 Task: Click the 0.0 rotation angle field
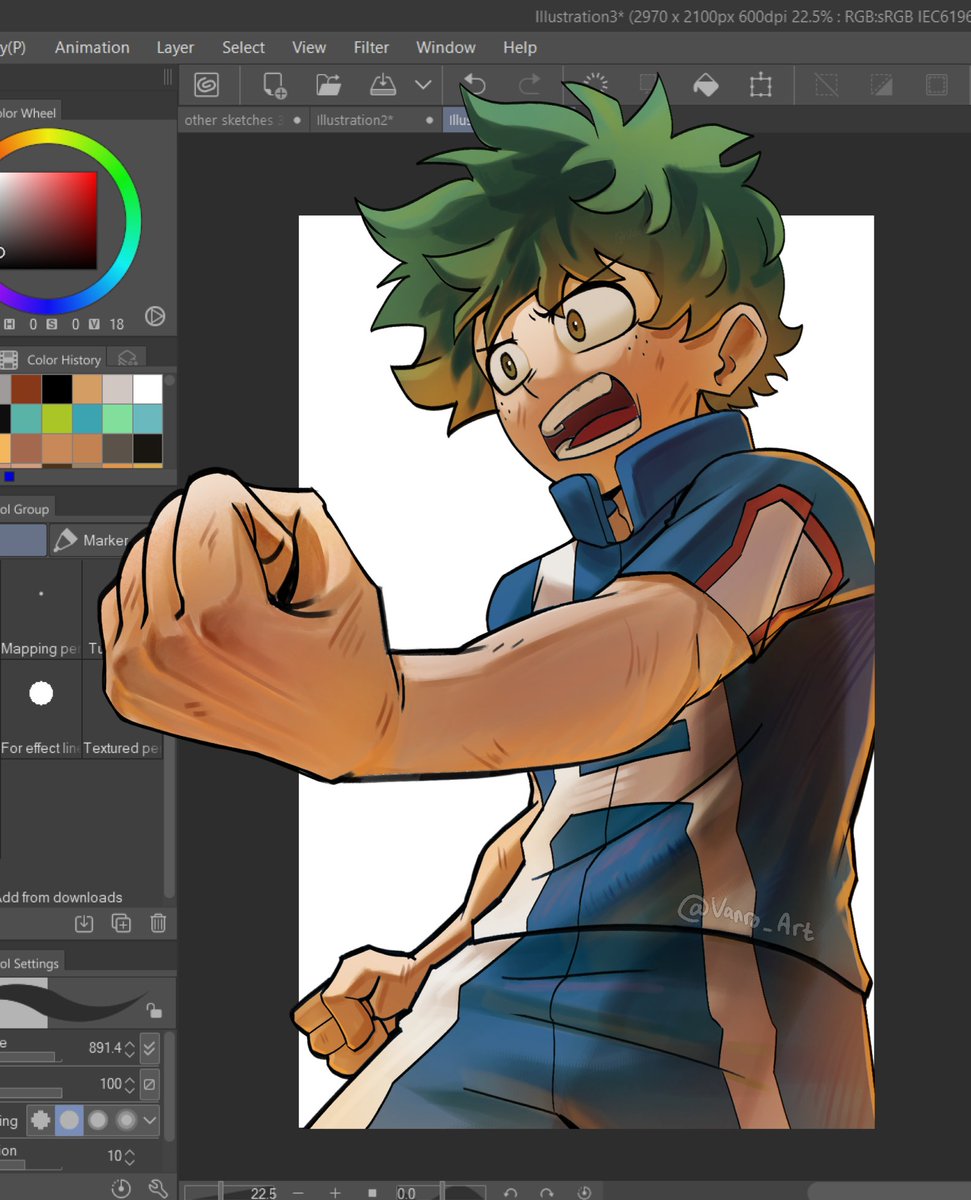[406, 1193]
